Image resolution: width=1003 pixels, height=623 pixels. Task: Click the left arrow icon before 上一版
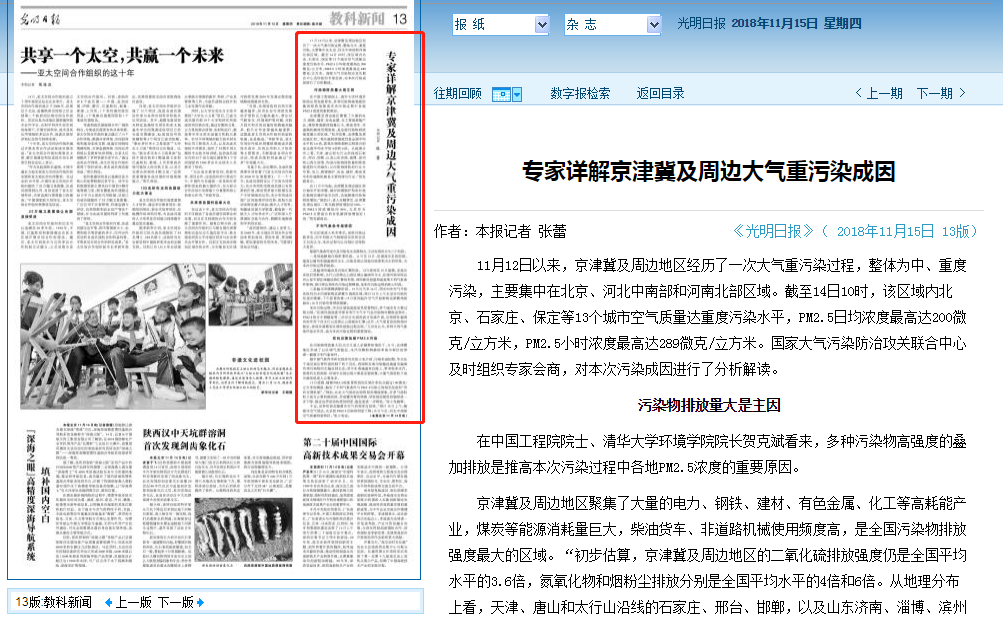(x=106, y=602)
